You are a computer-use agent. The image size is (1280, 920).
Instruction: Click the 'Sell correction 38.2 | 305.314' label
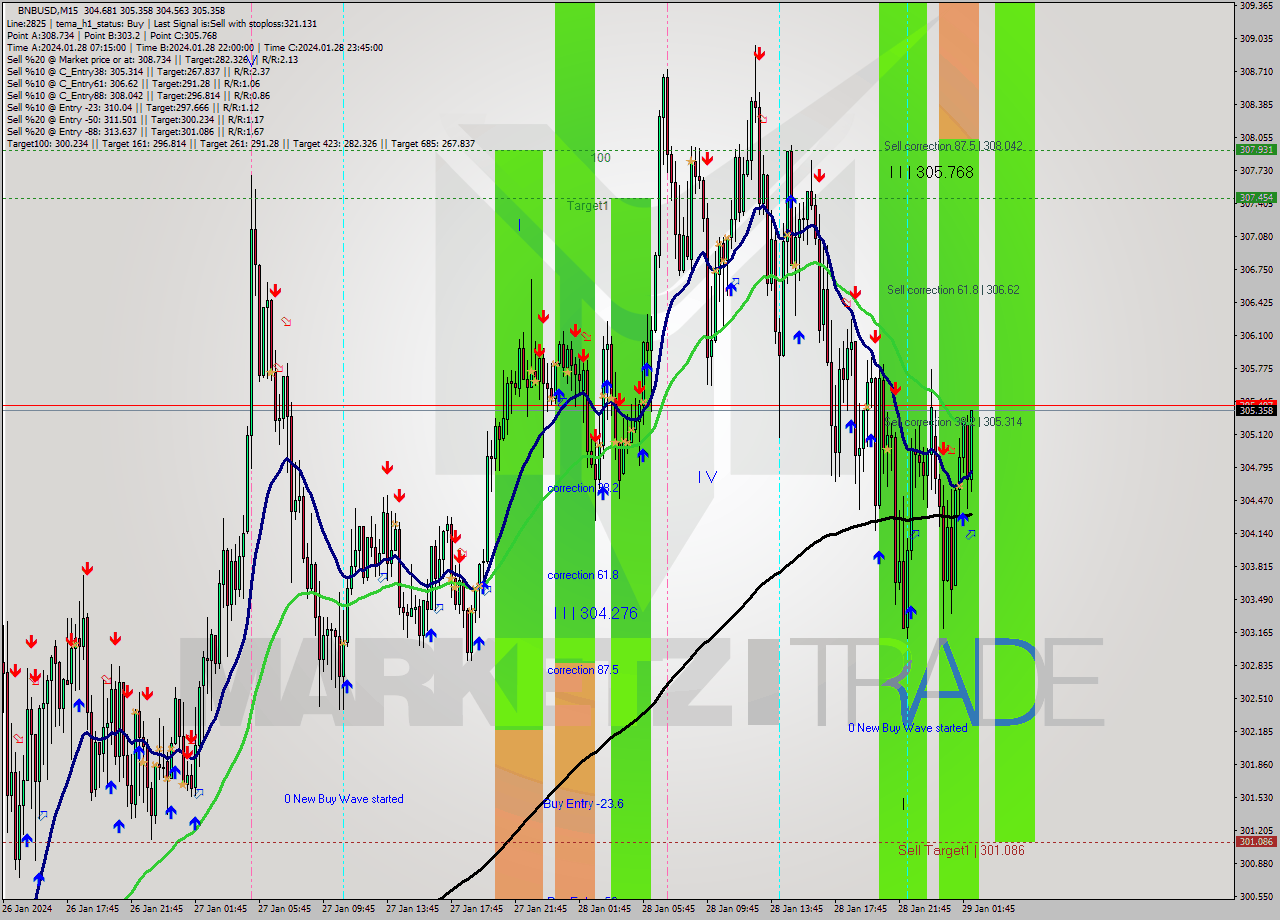point(953,422)
